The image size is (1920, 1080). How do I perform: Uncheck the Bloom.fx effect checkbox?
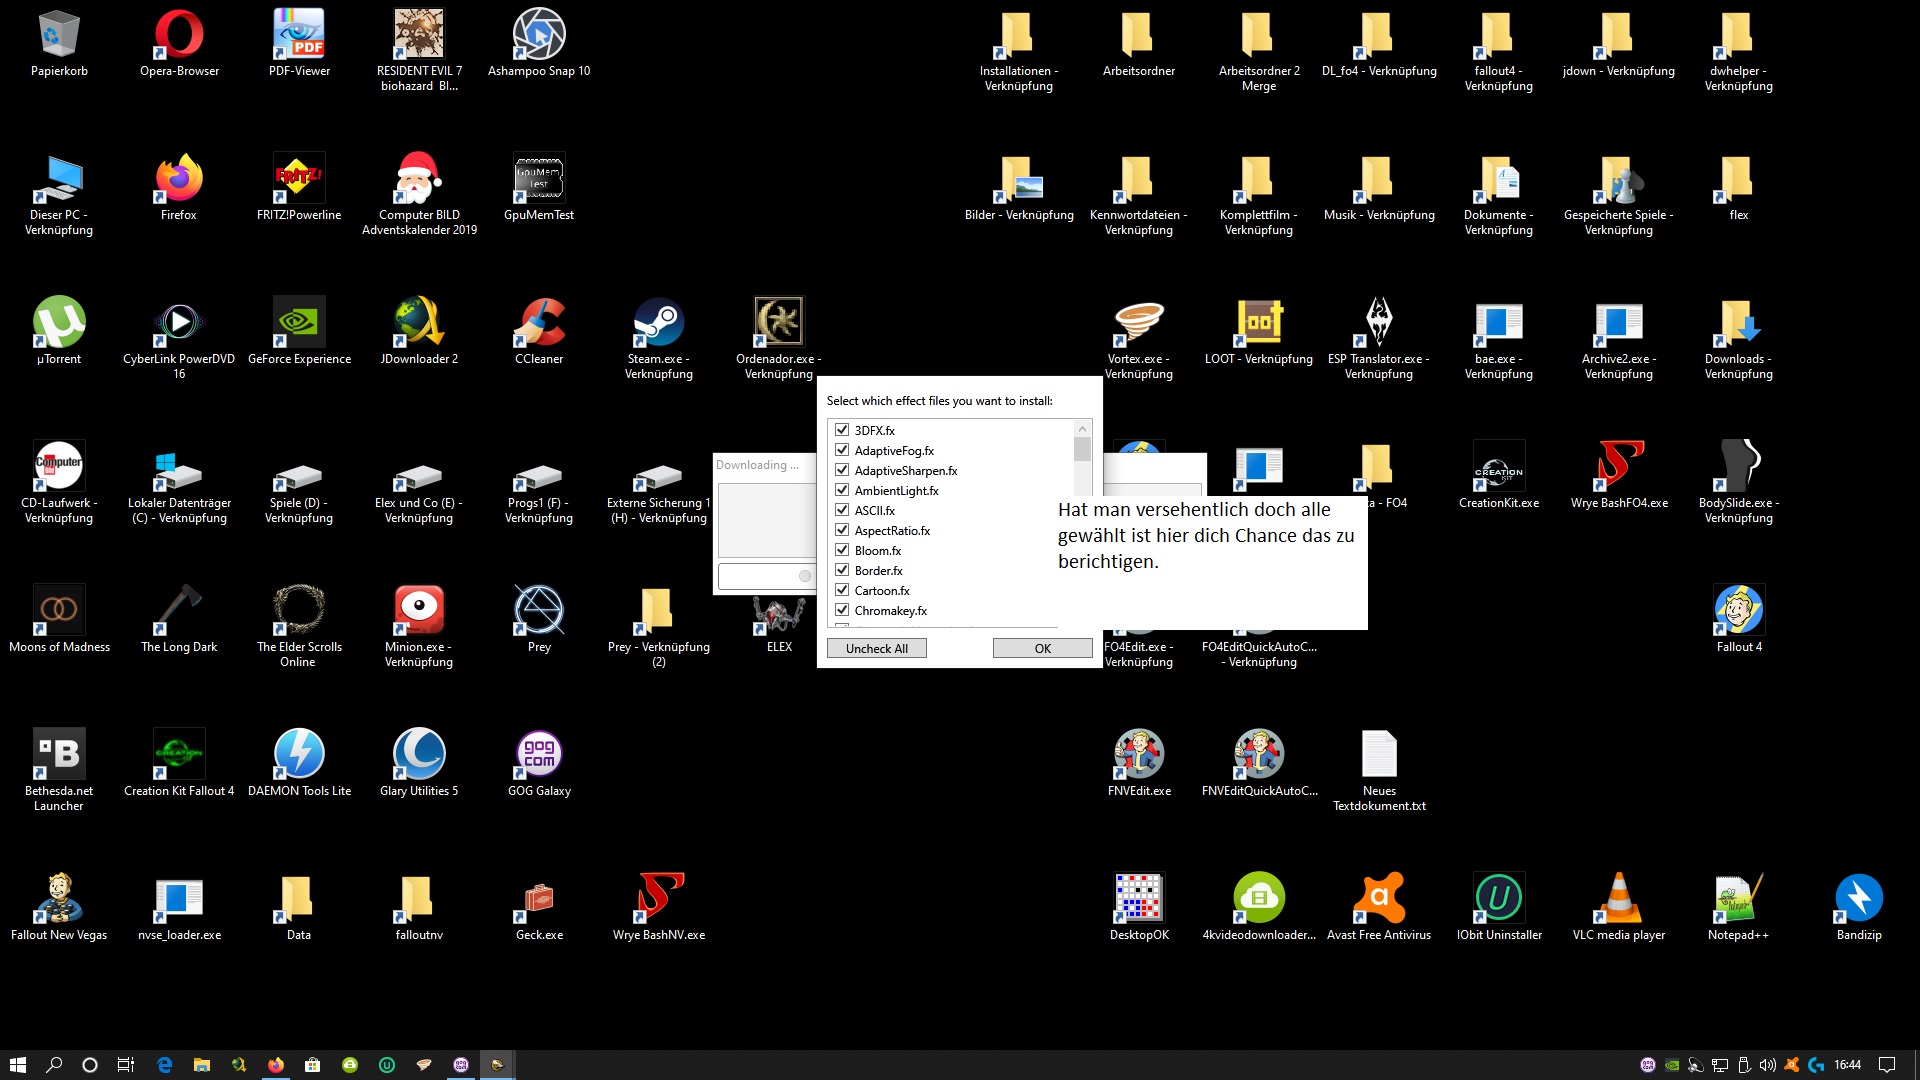coord(842,550)
